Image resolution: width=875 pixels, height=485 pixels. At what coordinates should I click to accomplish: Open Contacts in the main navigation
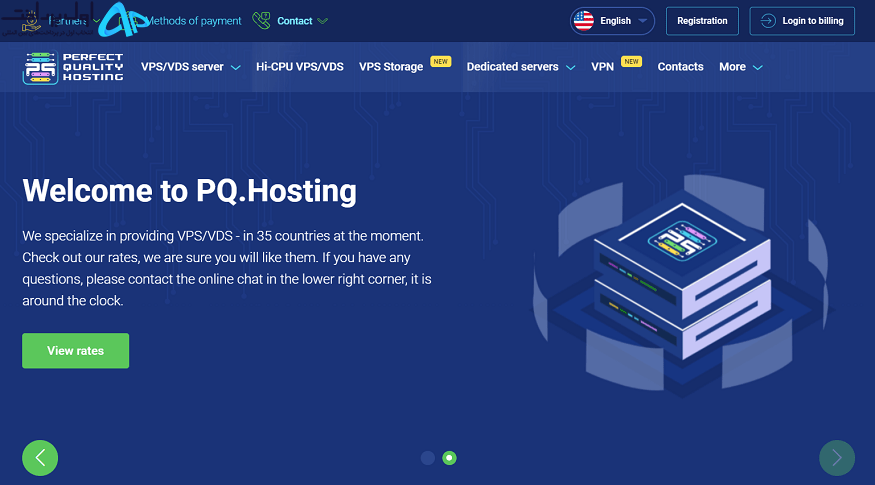(680, 67)
